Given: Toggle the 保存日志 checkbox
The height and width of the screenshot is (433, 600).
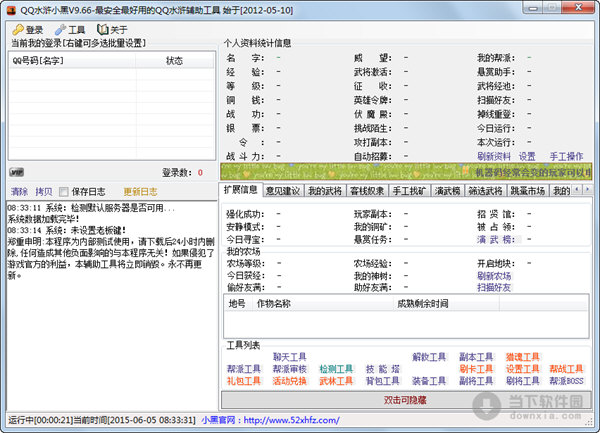Looking at the screenshot, I should coord(64,192).
